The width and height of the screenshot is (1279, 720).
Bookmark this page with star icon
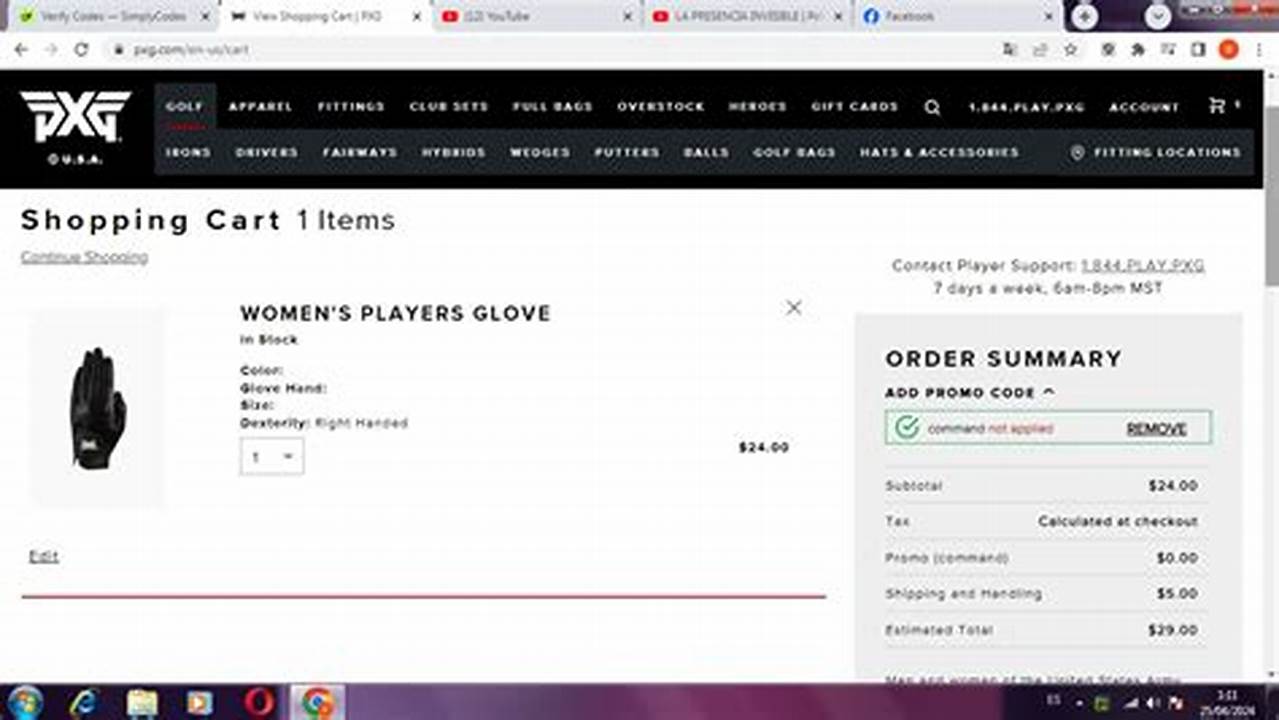1071,49
